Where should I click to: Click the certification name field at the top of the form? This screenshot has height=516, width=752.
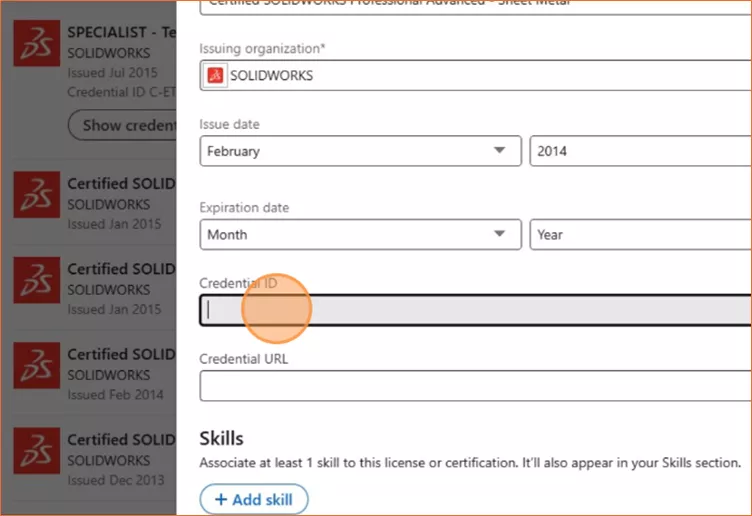(x=476, y=7)
